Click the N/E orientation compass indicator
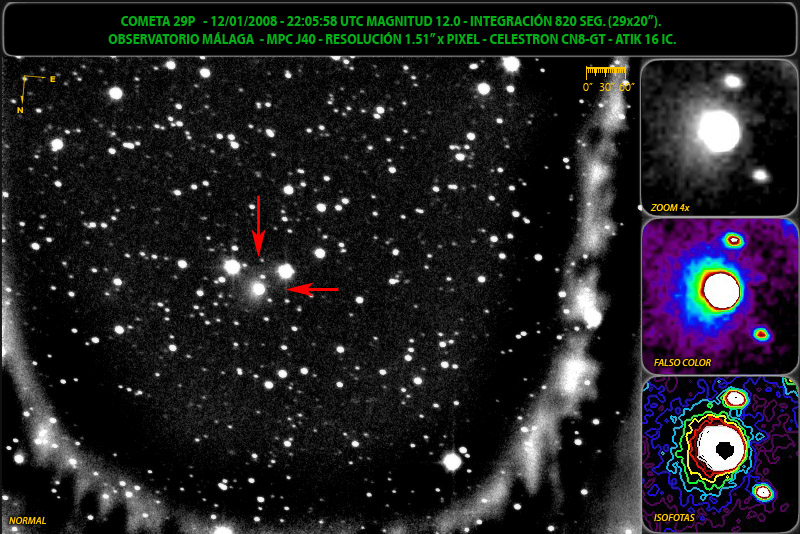The height and width of the screenshot is (534, 800). [x=37, y=94]
